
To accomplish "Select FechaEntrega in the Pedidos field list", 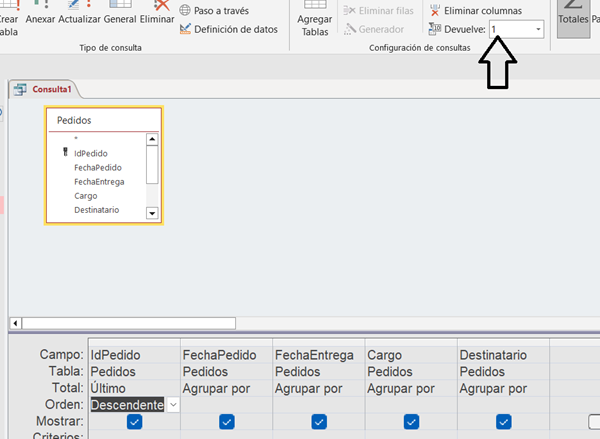I will pos(97,182).
